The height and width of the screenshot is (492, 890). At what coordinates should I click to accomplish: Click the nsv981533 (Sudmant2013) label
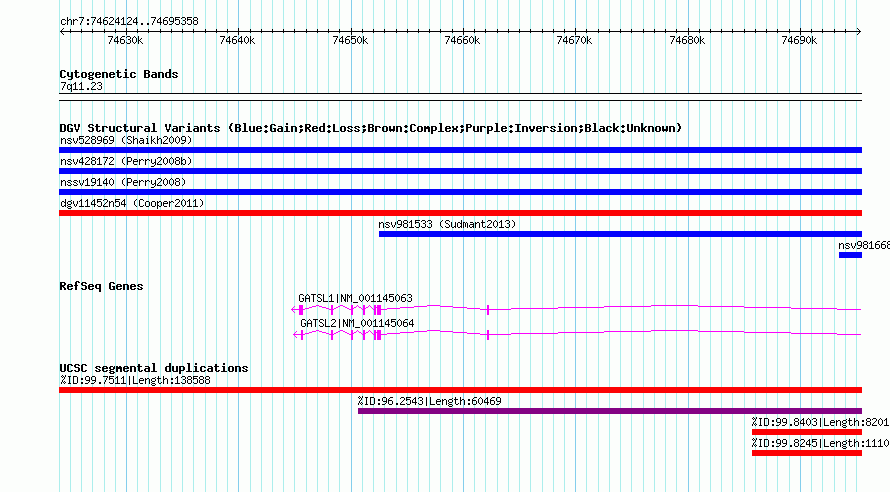(x=447, y=224)
